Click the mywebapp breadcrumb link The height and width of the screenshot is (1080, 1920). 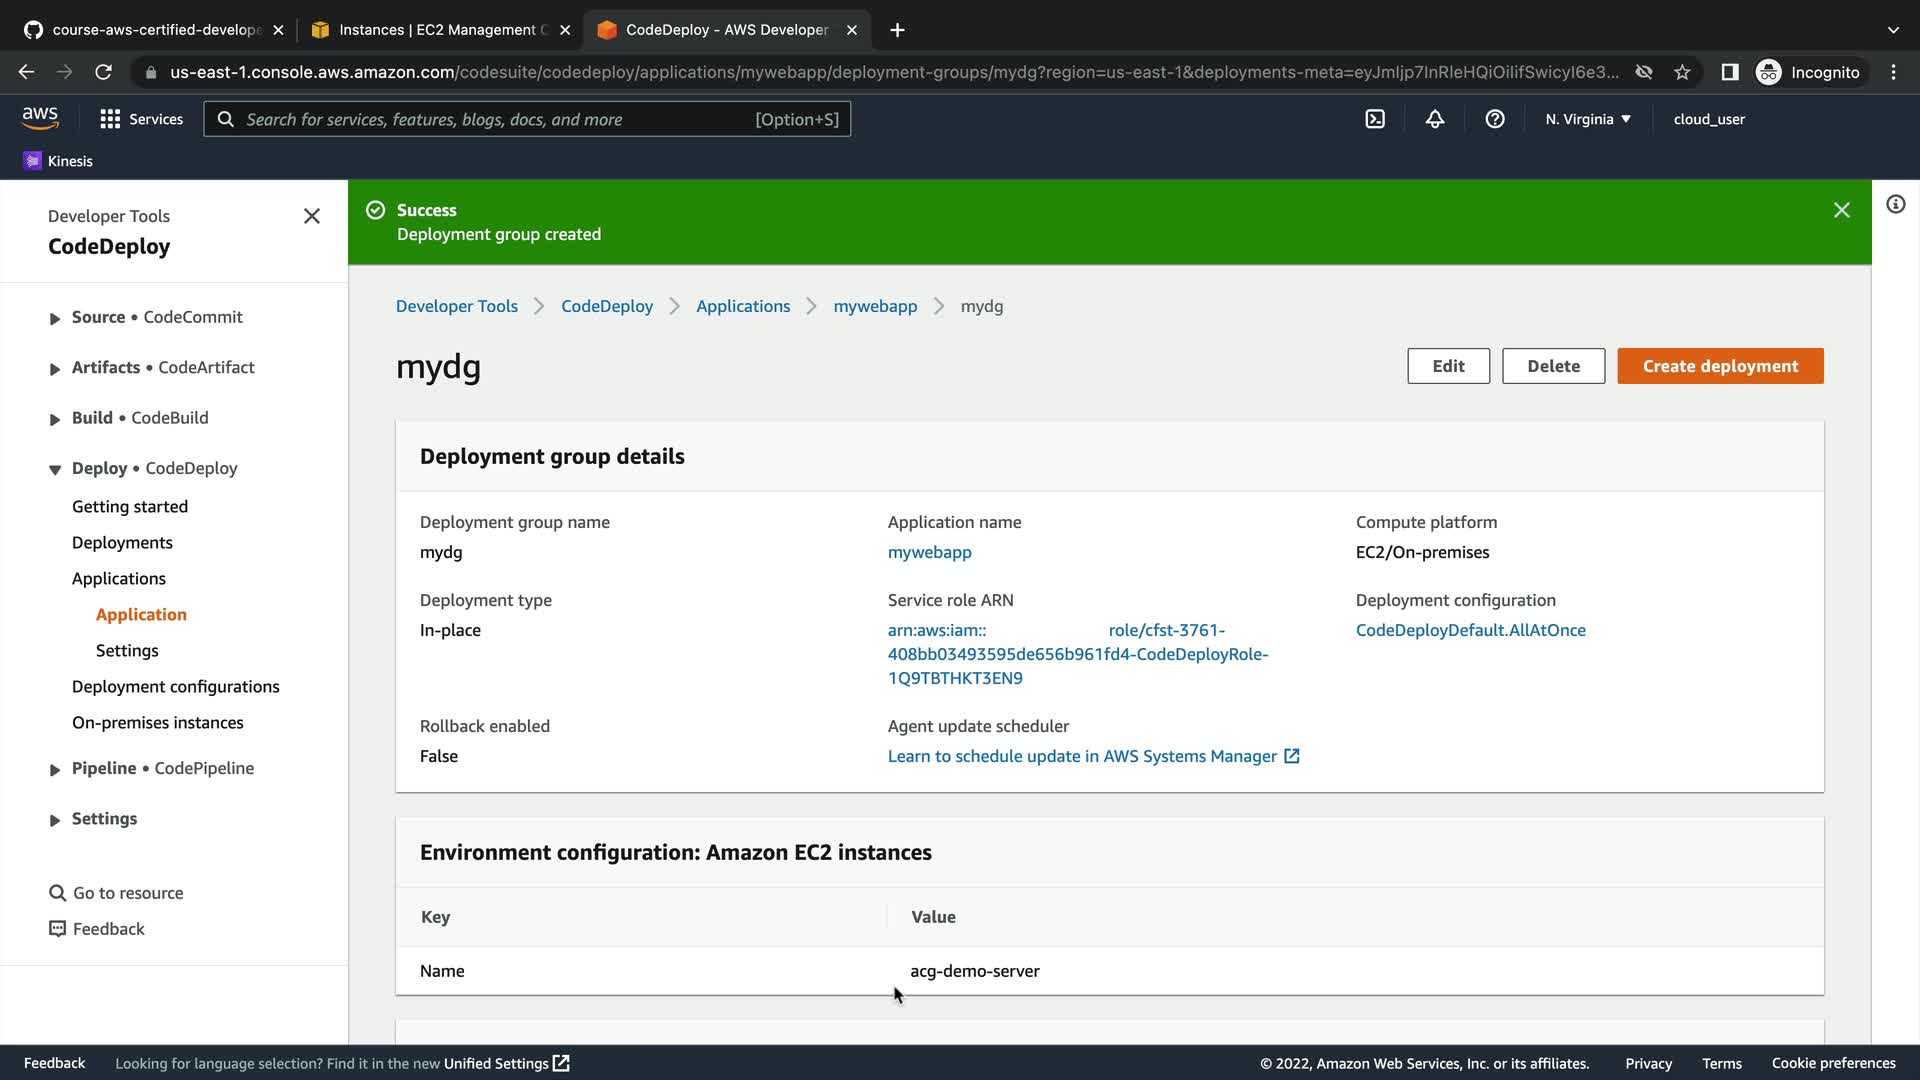click(x=875, y=306)
